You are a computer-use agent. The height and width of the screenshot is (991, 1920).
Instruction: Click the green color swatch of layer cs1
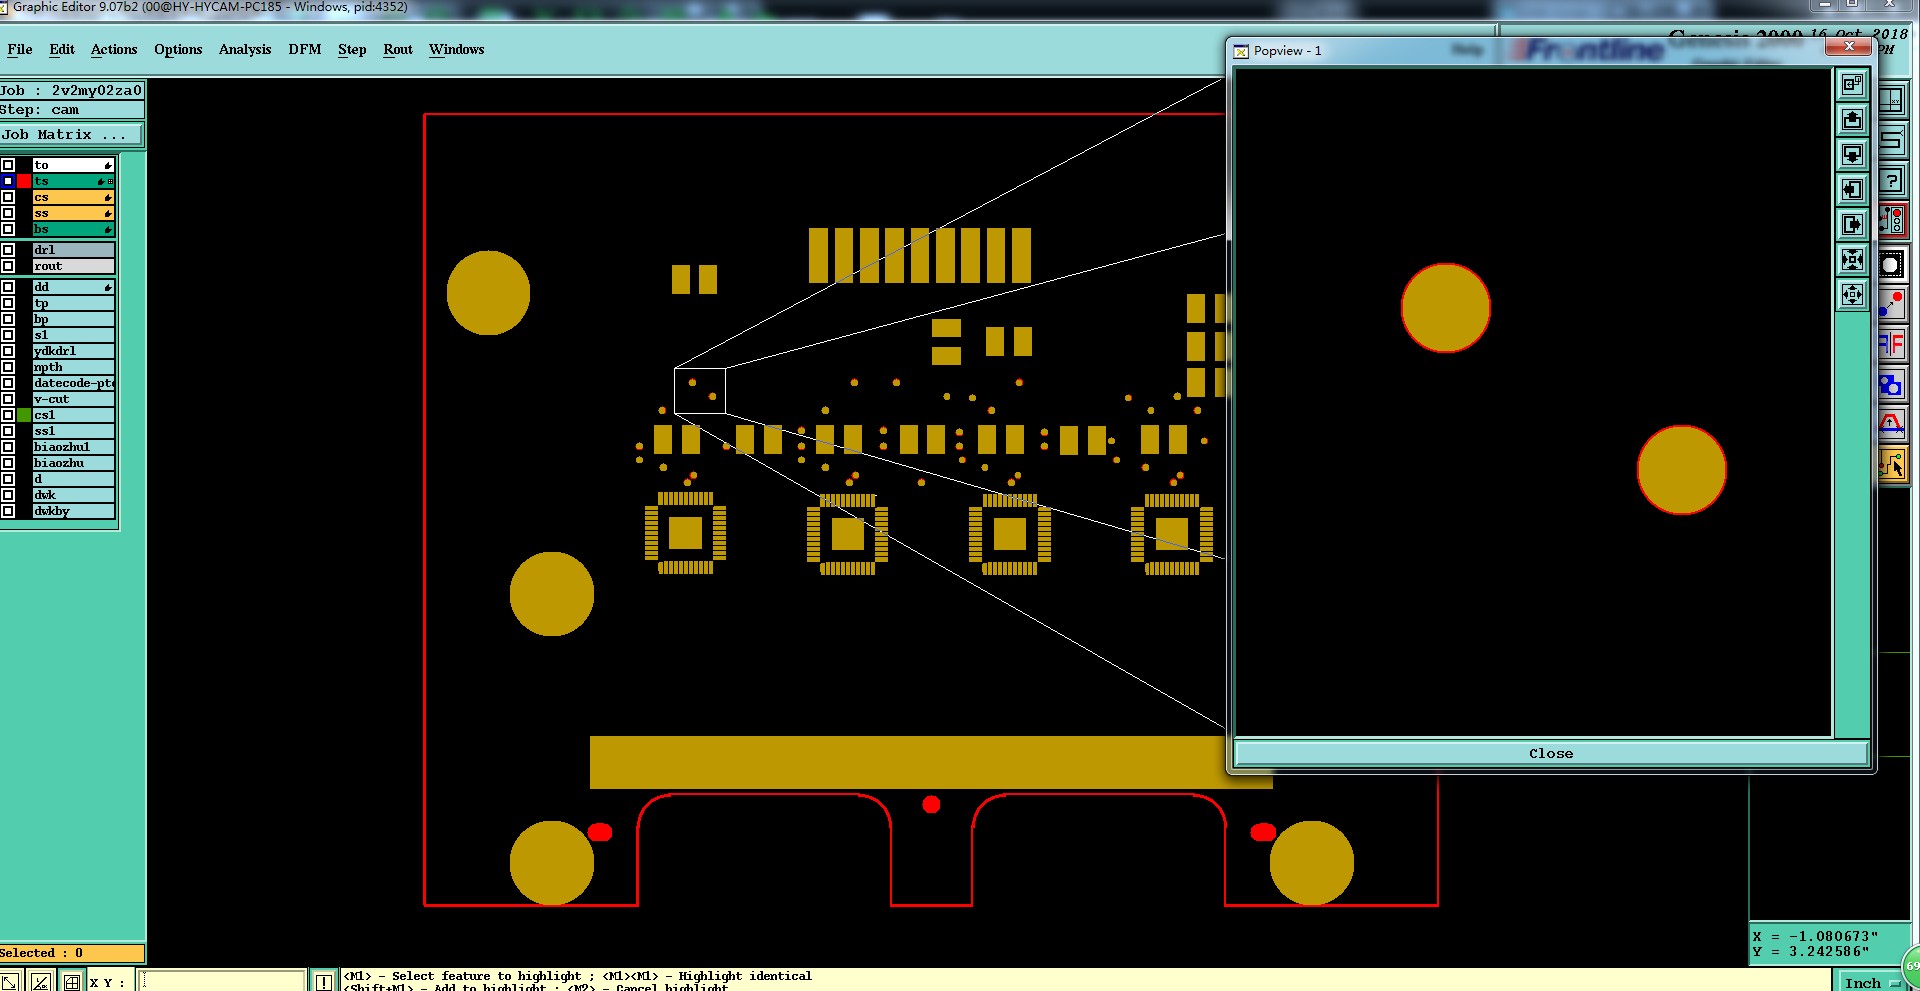[x=24, y=415]
